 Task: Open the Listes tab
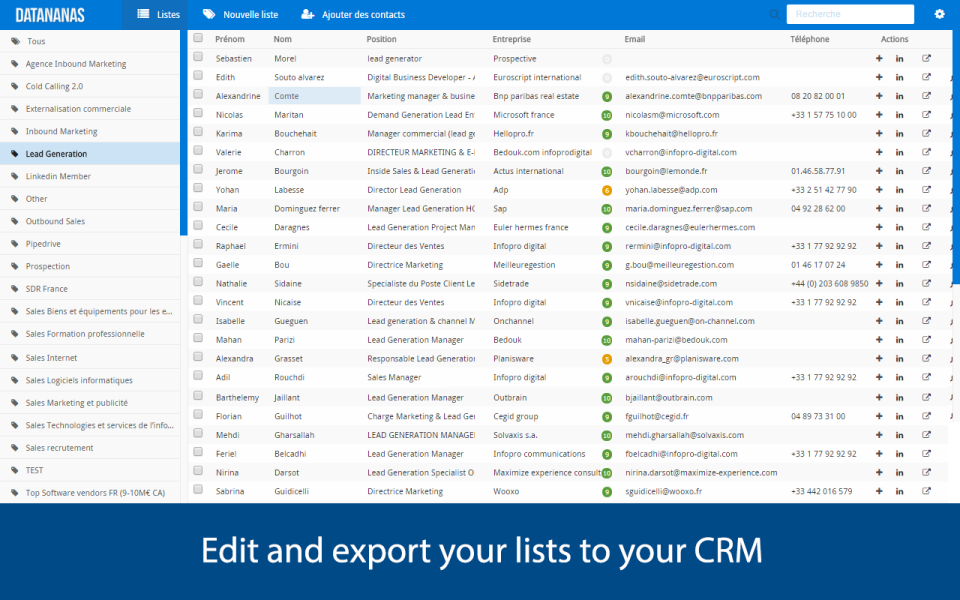pyautogui.click(x=159, y=14)
